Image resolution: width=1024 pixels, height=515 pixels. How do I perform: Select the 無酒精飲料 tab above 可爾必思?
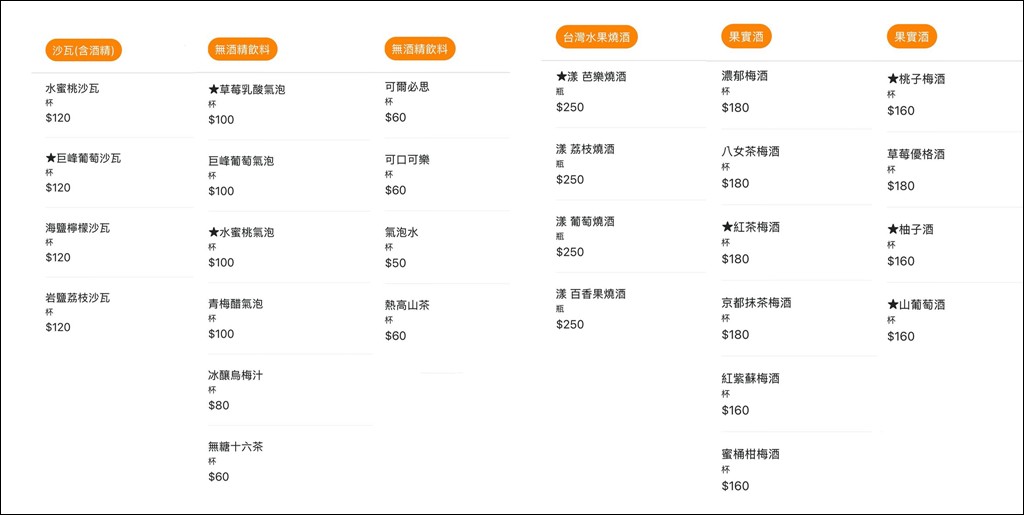click(420, 48)
